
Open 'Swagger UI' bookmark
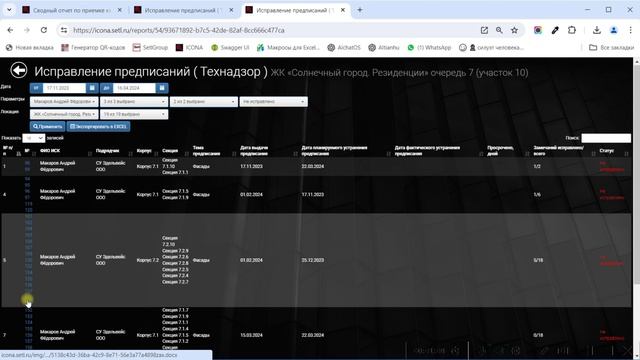(x=230, y=48)
